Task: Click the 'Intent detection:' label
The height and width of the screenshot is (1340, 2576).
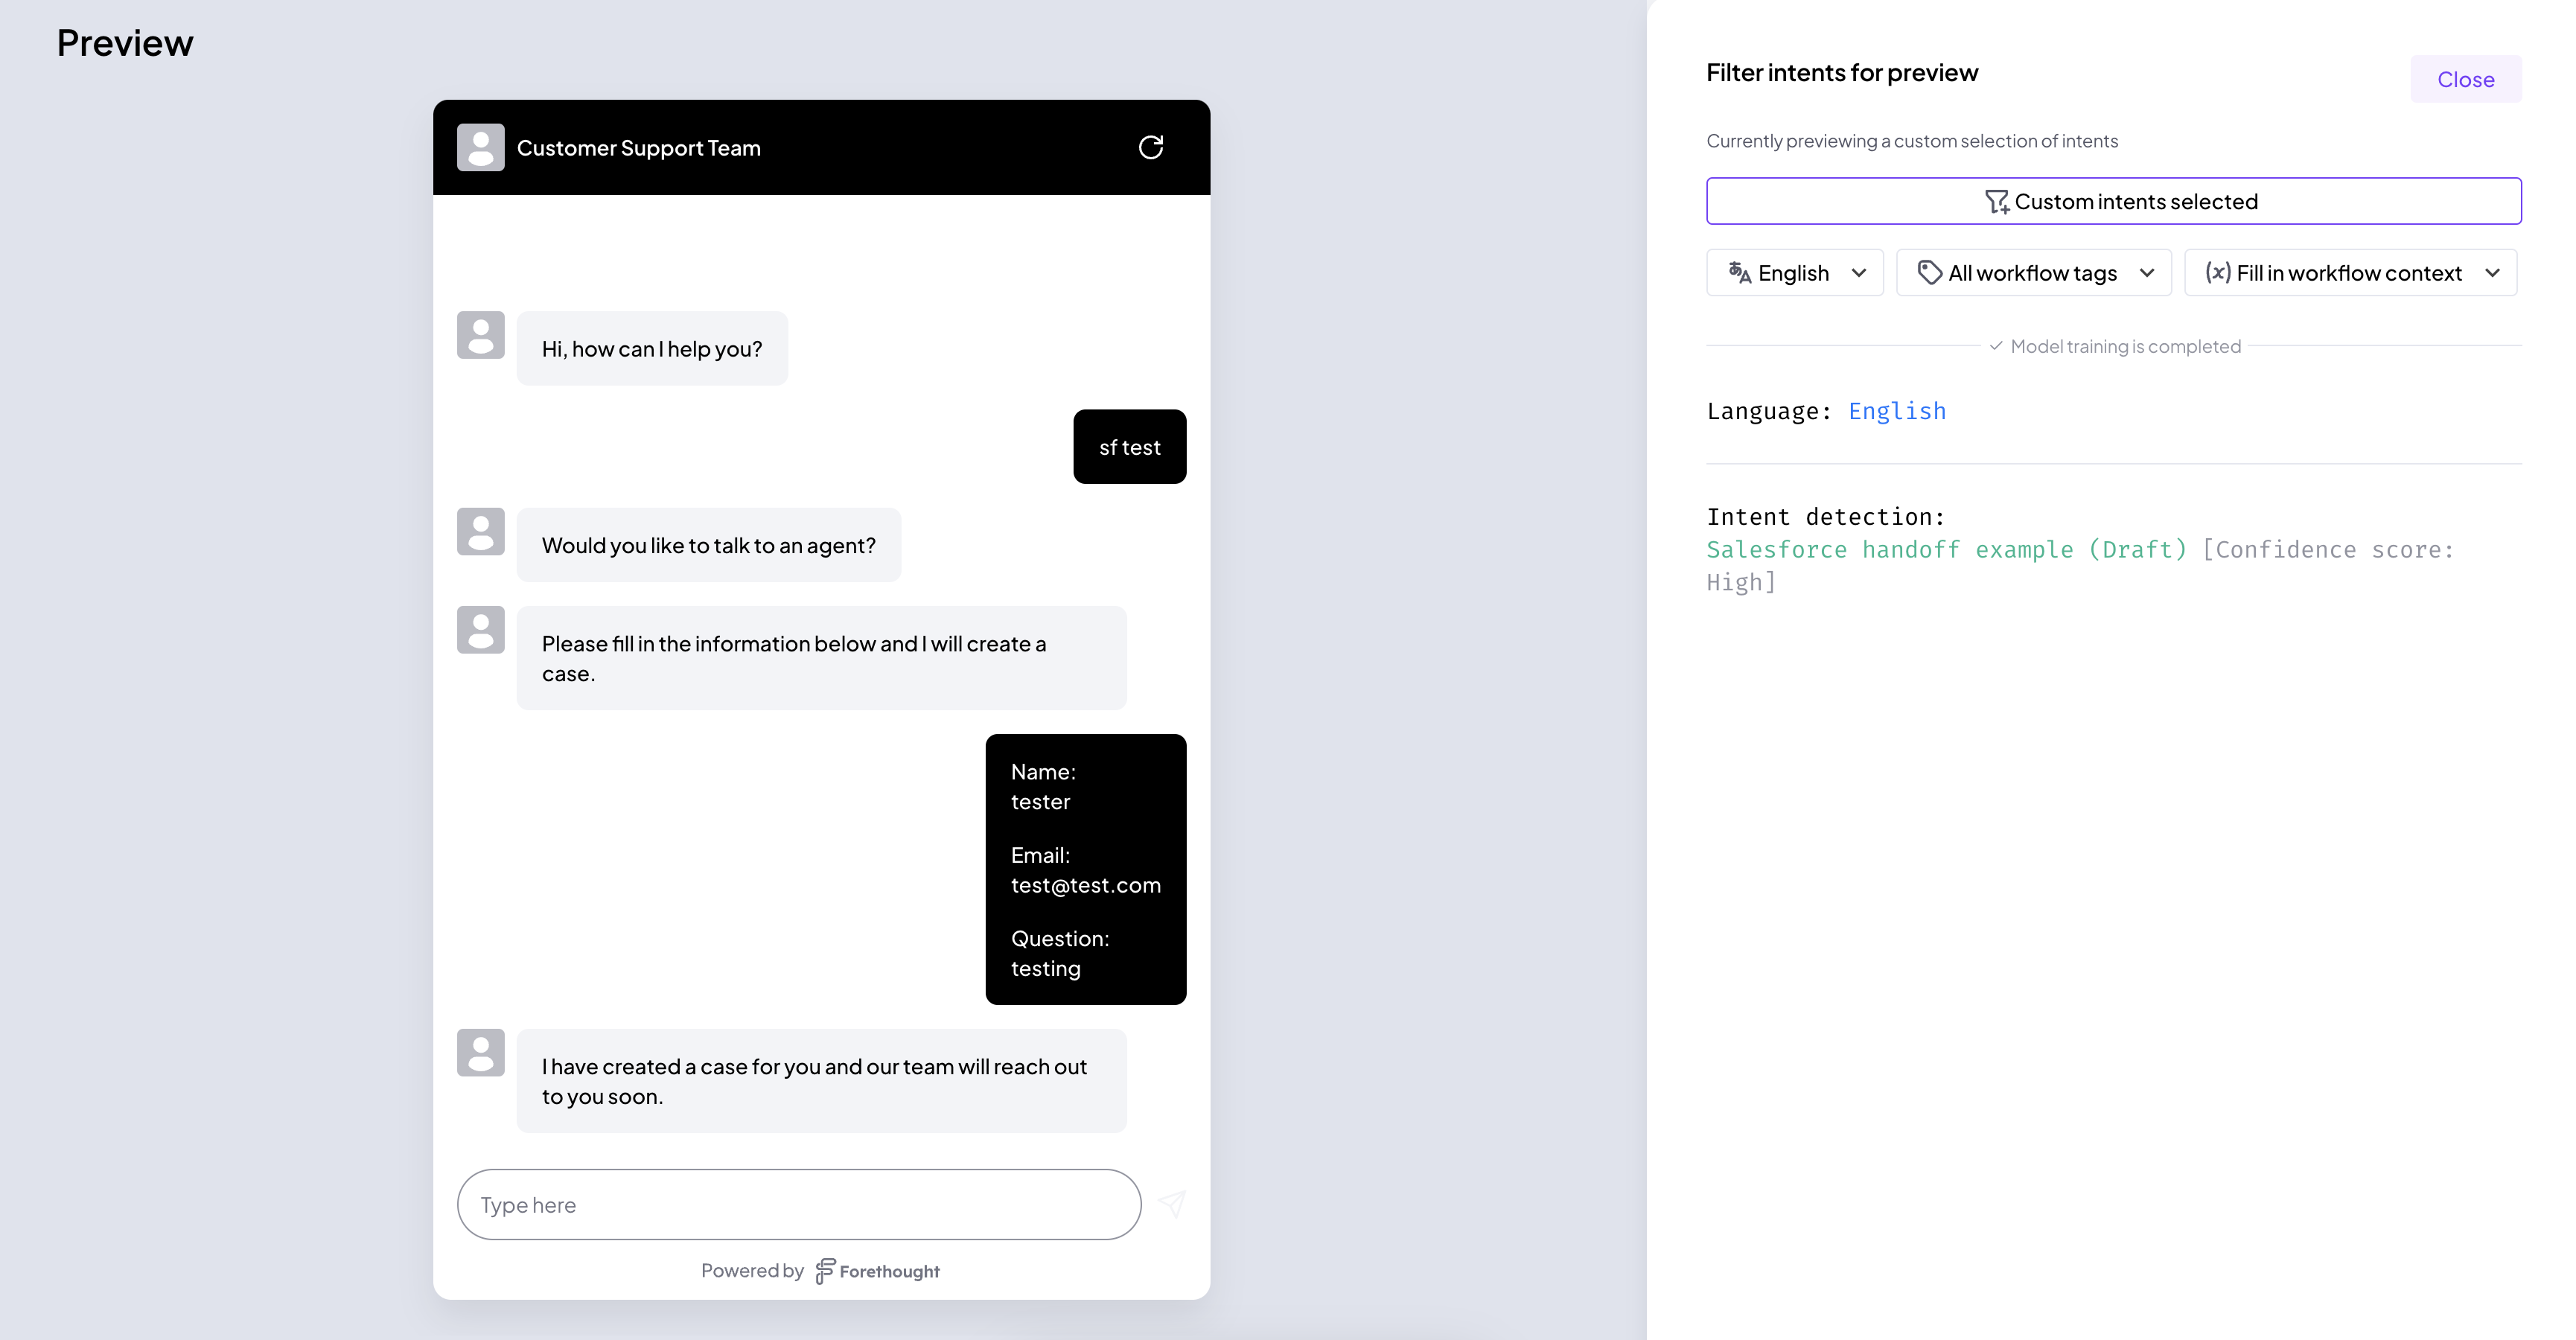Action: (x=1826, y=517)
